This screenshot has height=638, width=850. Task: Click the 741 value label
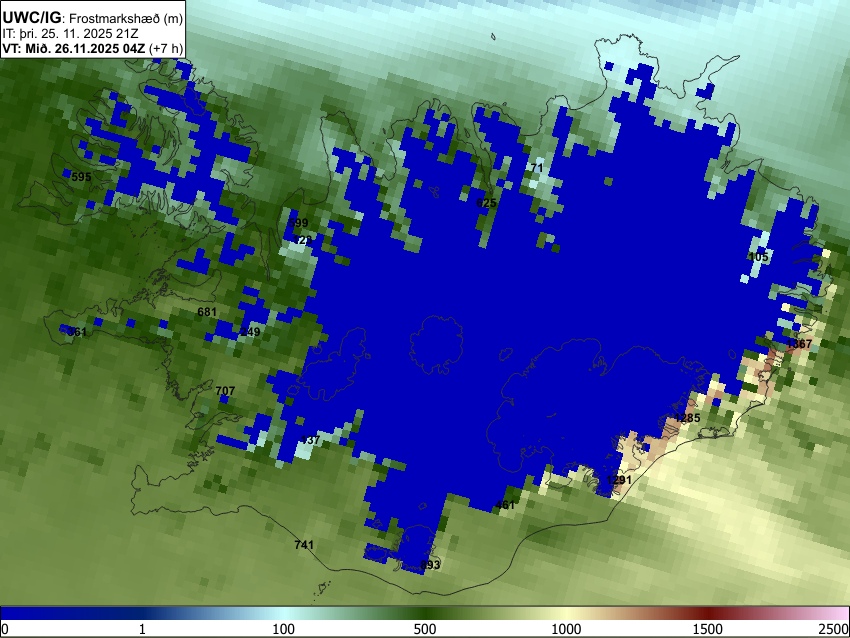point(304,545)
